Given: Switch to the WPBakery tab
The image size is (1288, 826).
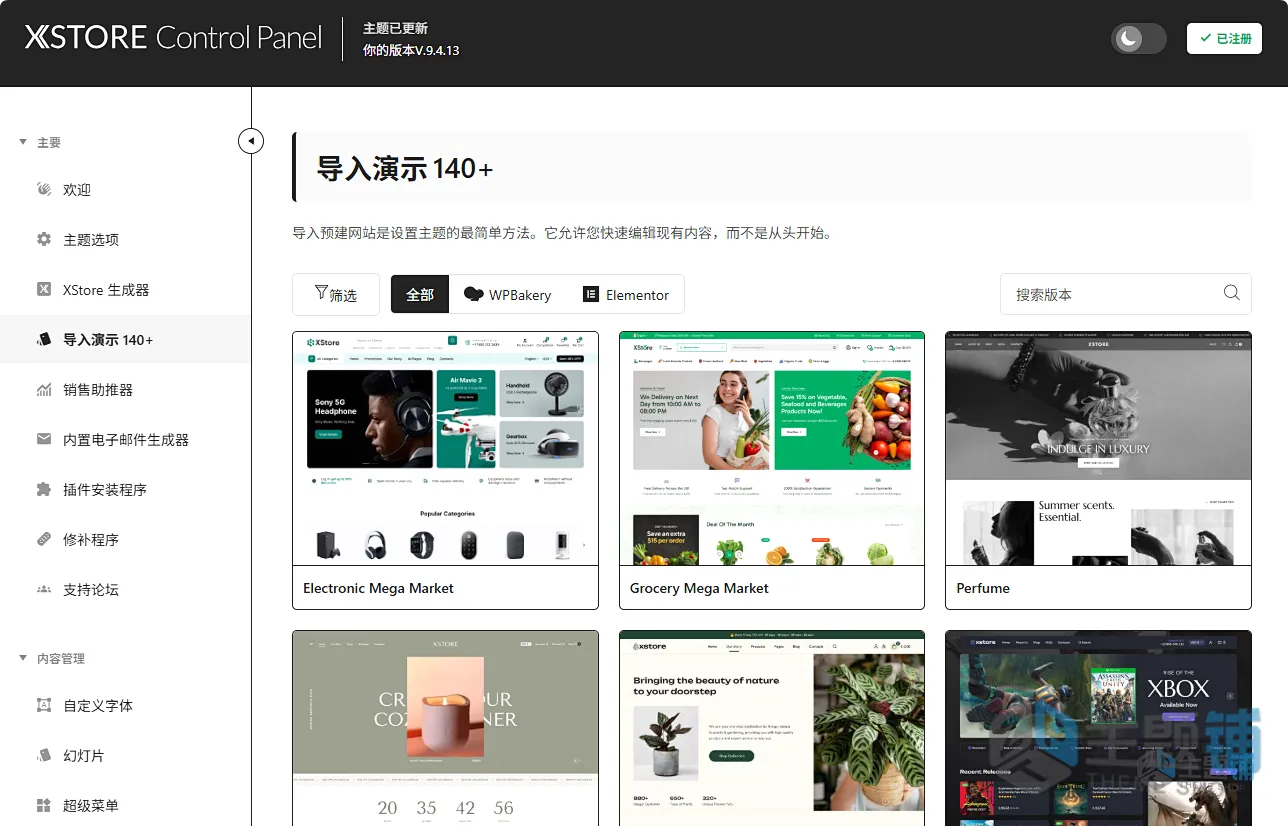Looking at the screenshot, I should (x=508, y=294).
